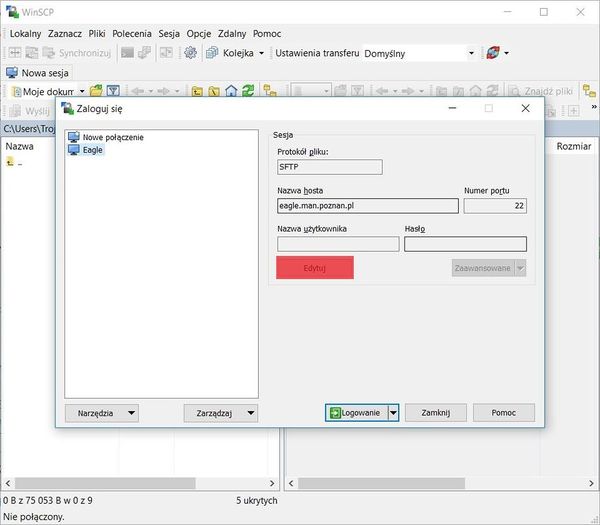600x525 pixels.
Task: Click the red Edytuj button
Action: pyautogui.click(x=315, y=267)
